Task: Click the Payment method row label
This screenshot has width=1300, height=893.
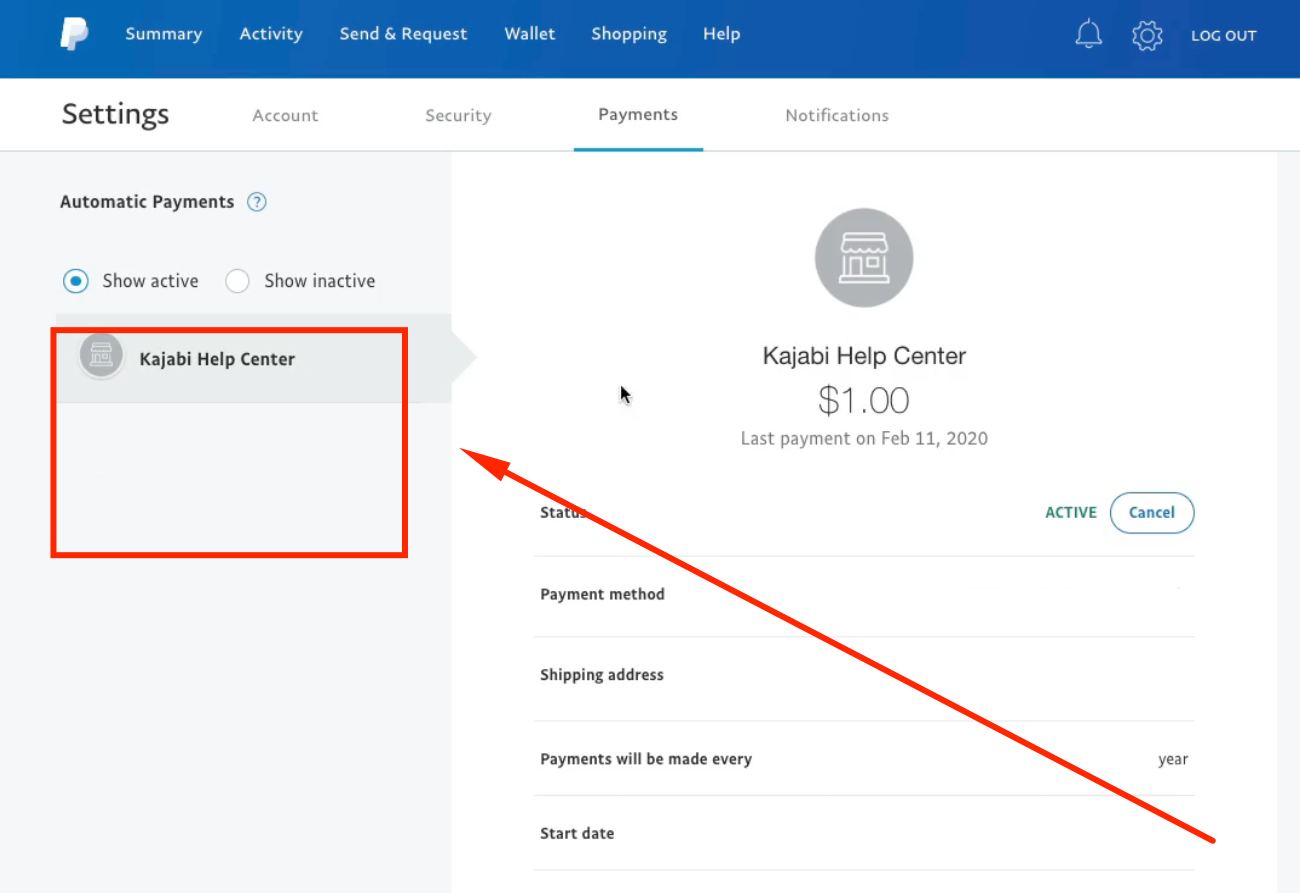Action: [602, 594]
